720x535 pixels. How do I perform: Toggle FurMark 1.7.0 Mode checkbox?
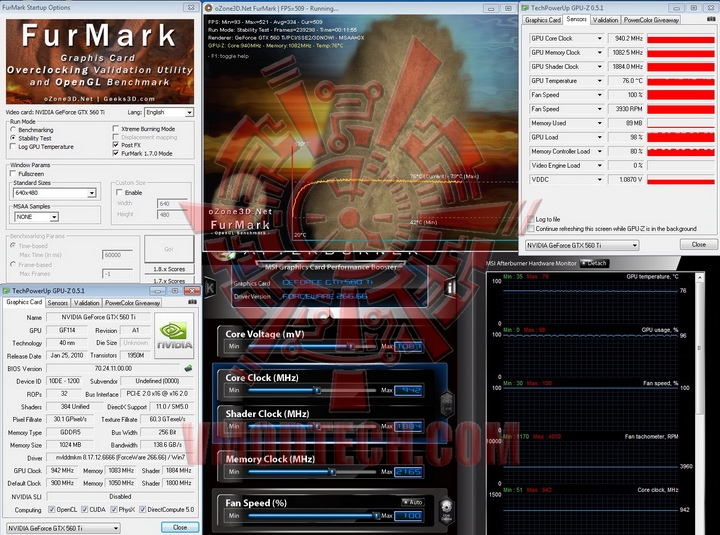click(116, 153)
